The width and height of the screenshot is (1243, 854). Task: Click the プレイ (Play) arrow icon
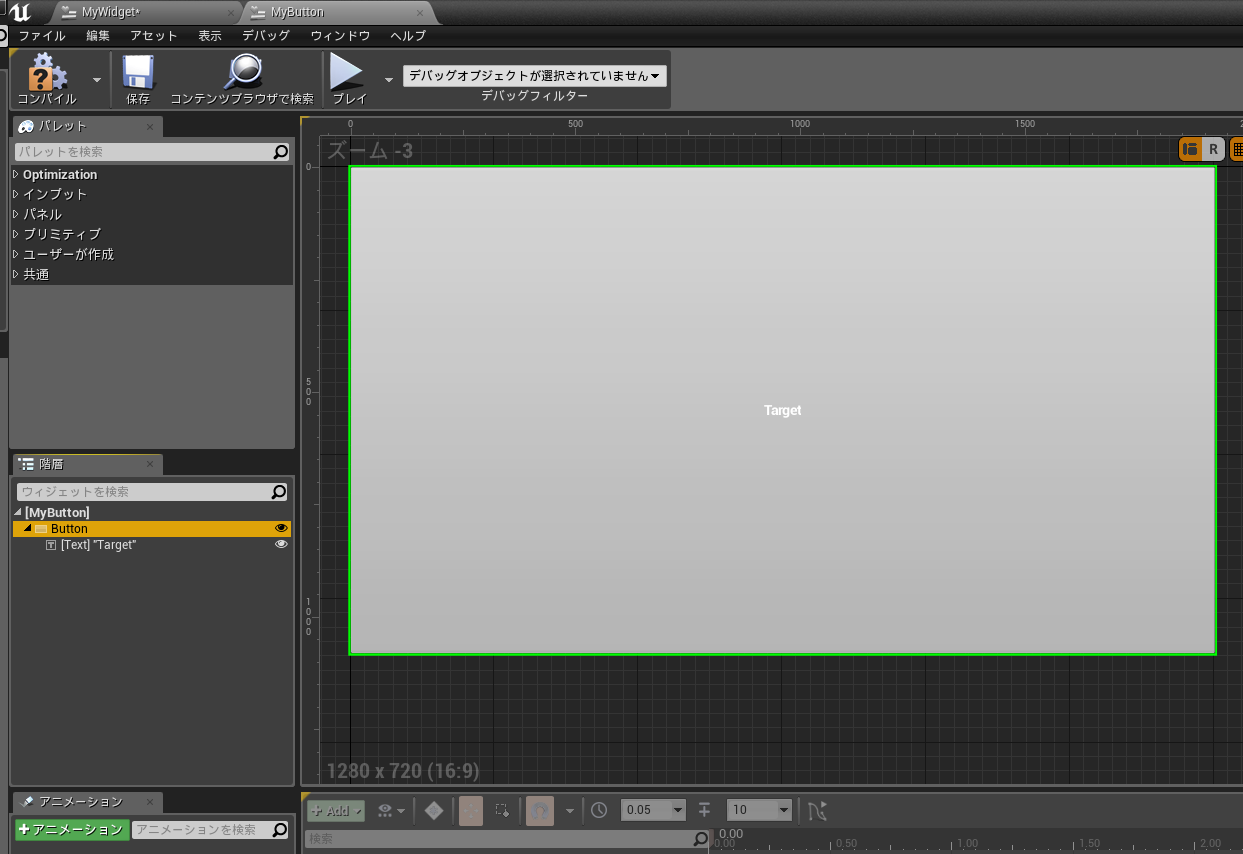[347, 72]
